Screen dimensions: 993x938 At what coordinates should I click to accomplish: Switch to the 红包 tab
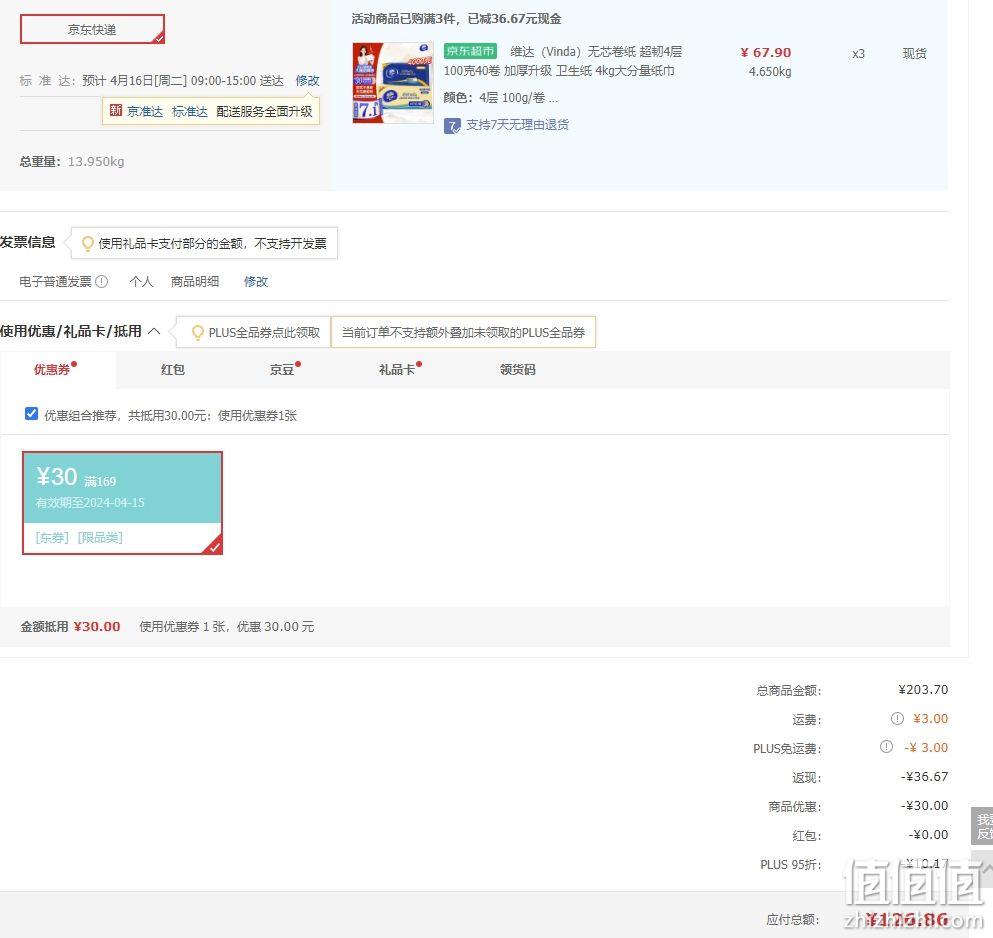(173, 369)
